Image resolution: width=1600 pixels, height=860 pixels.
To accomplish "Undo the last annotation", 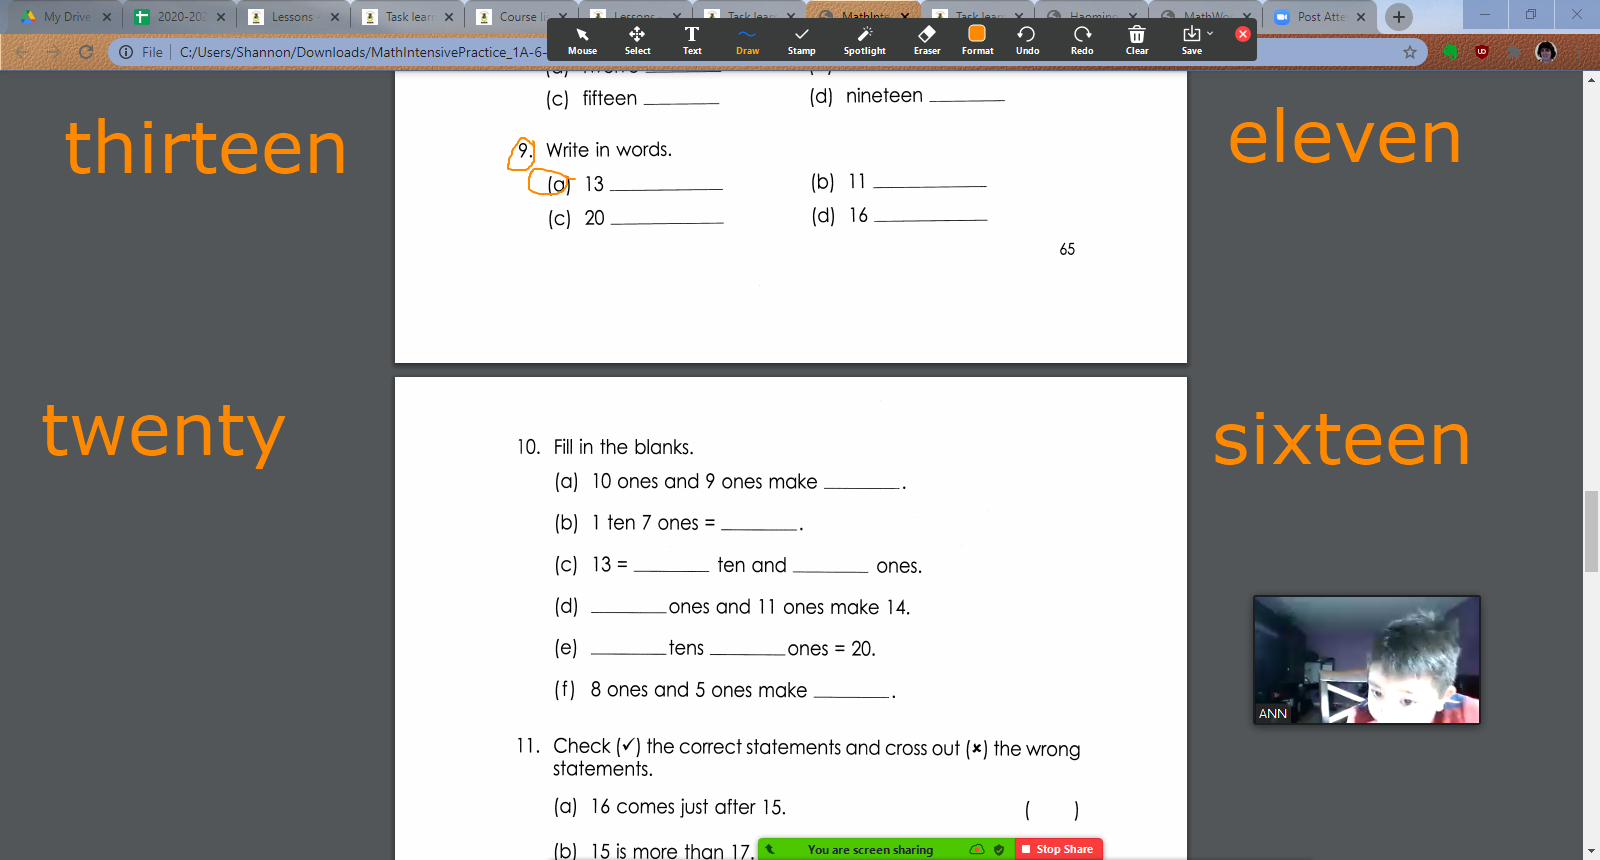I will pos(1027,41).
